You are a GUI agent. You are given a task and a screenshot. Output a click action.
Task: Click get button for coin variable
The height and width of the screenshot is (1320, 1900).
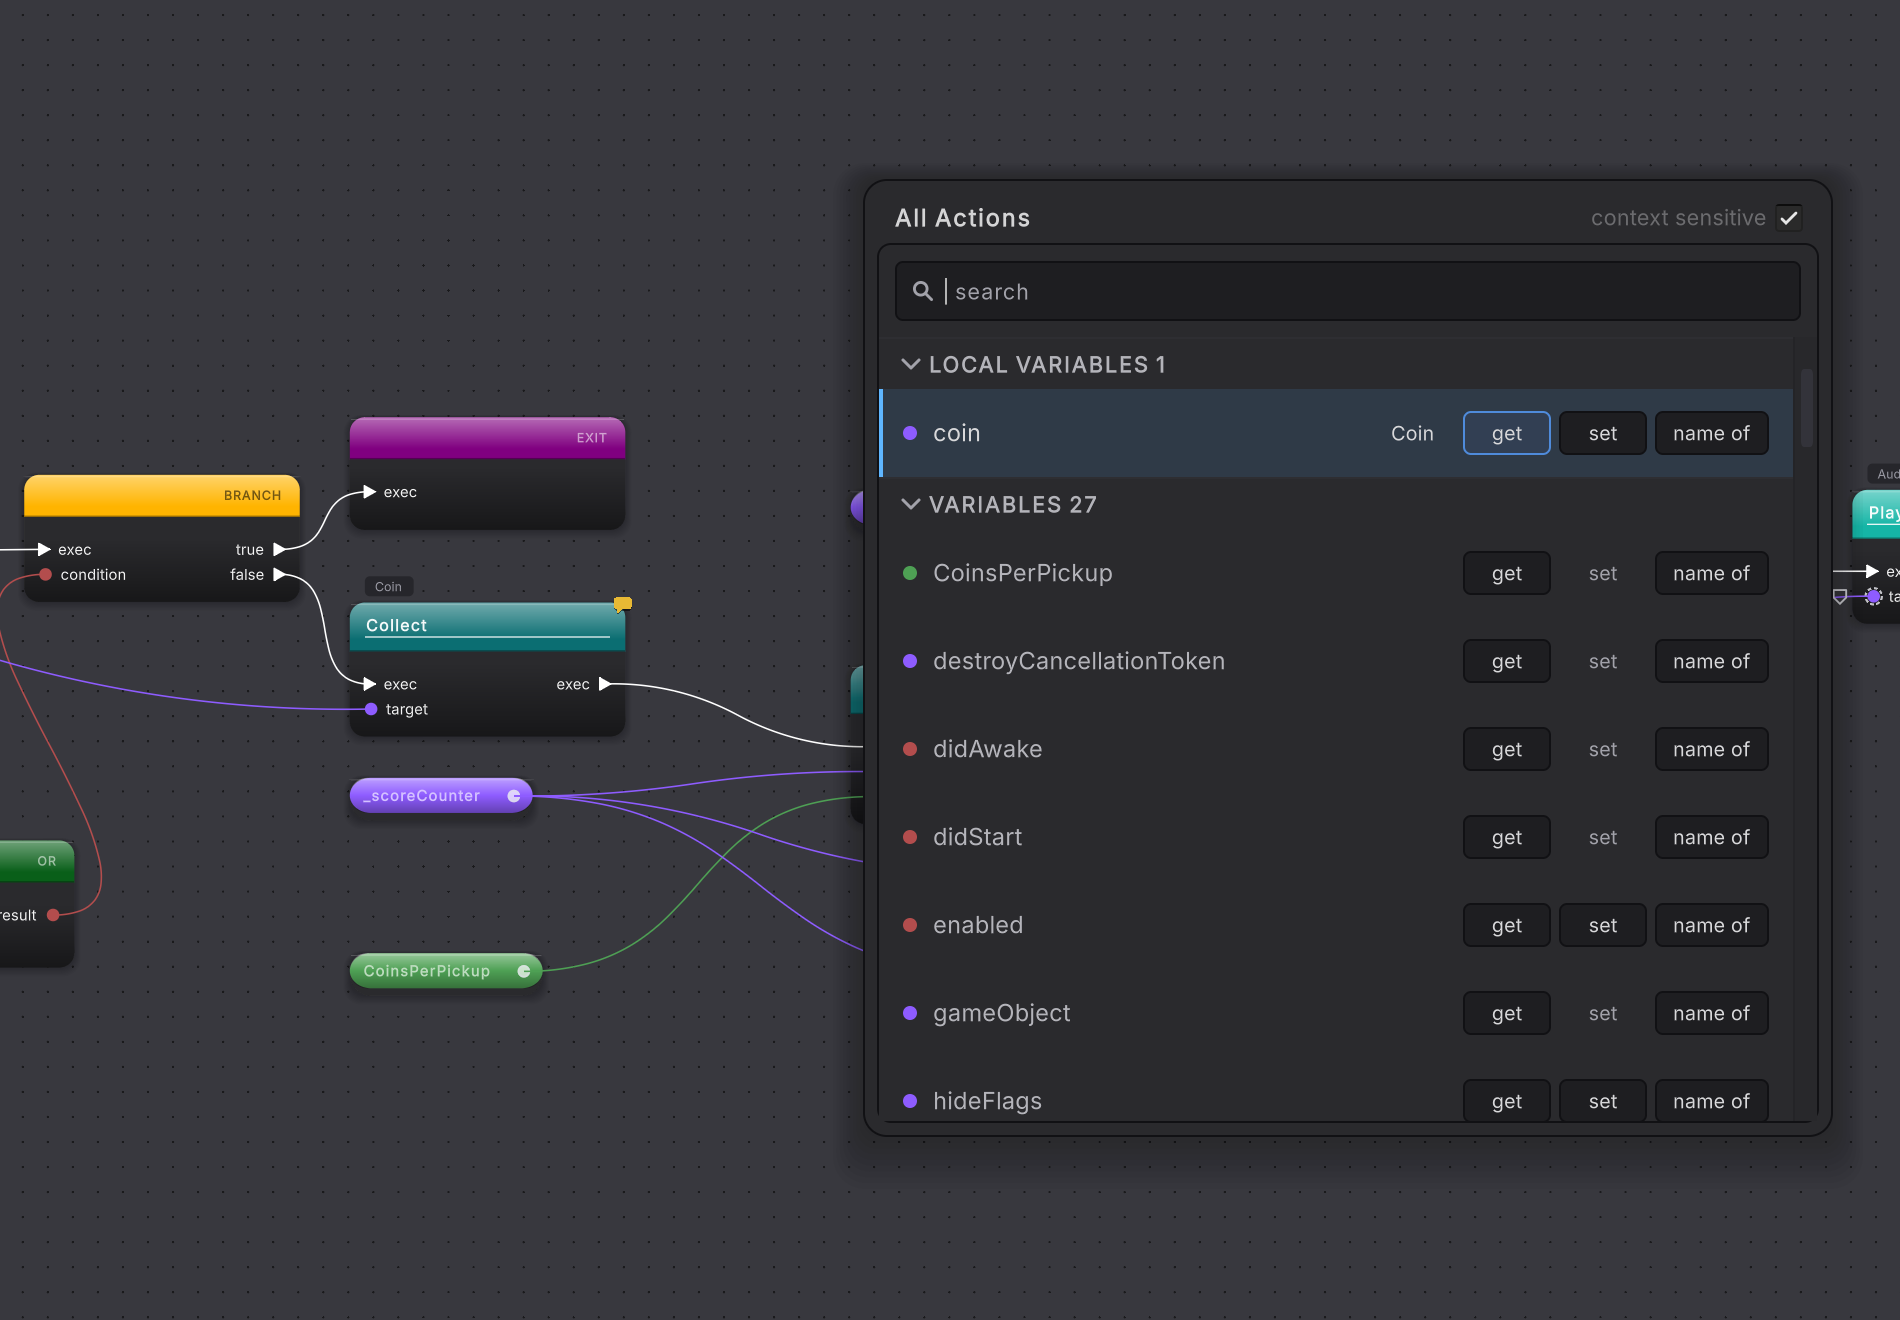tap(1506, 433)
